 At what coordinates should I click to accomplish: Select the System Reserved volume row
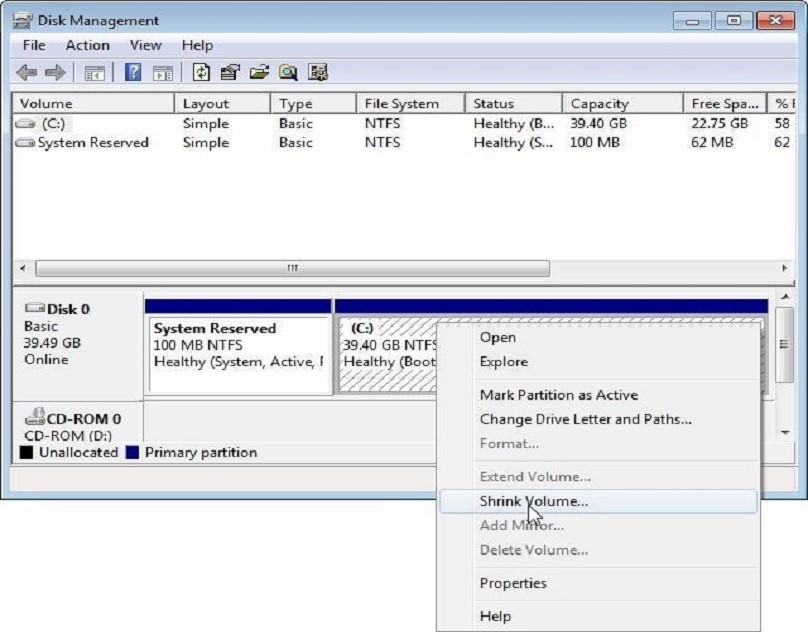coord(92,142)
